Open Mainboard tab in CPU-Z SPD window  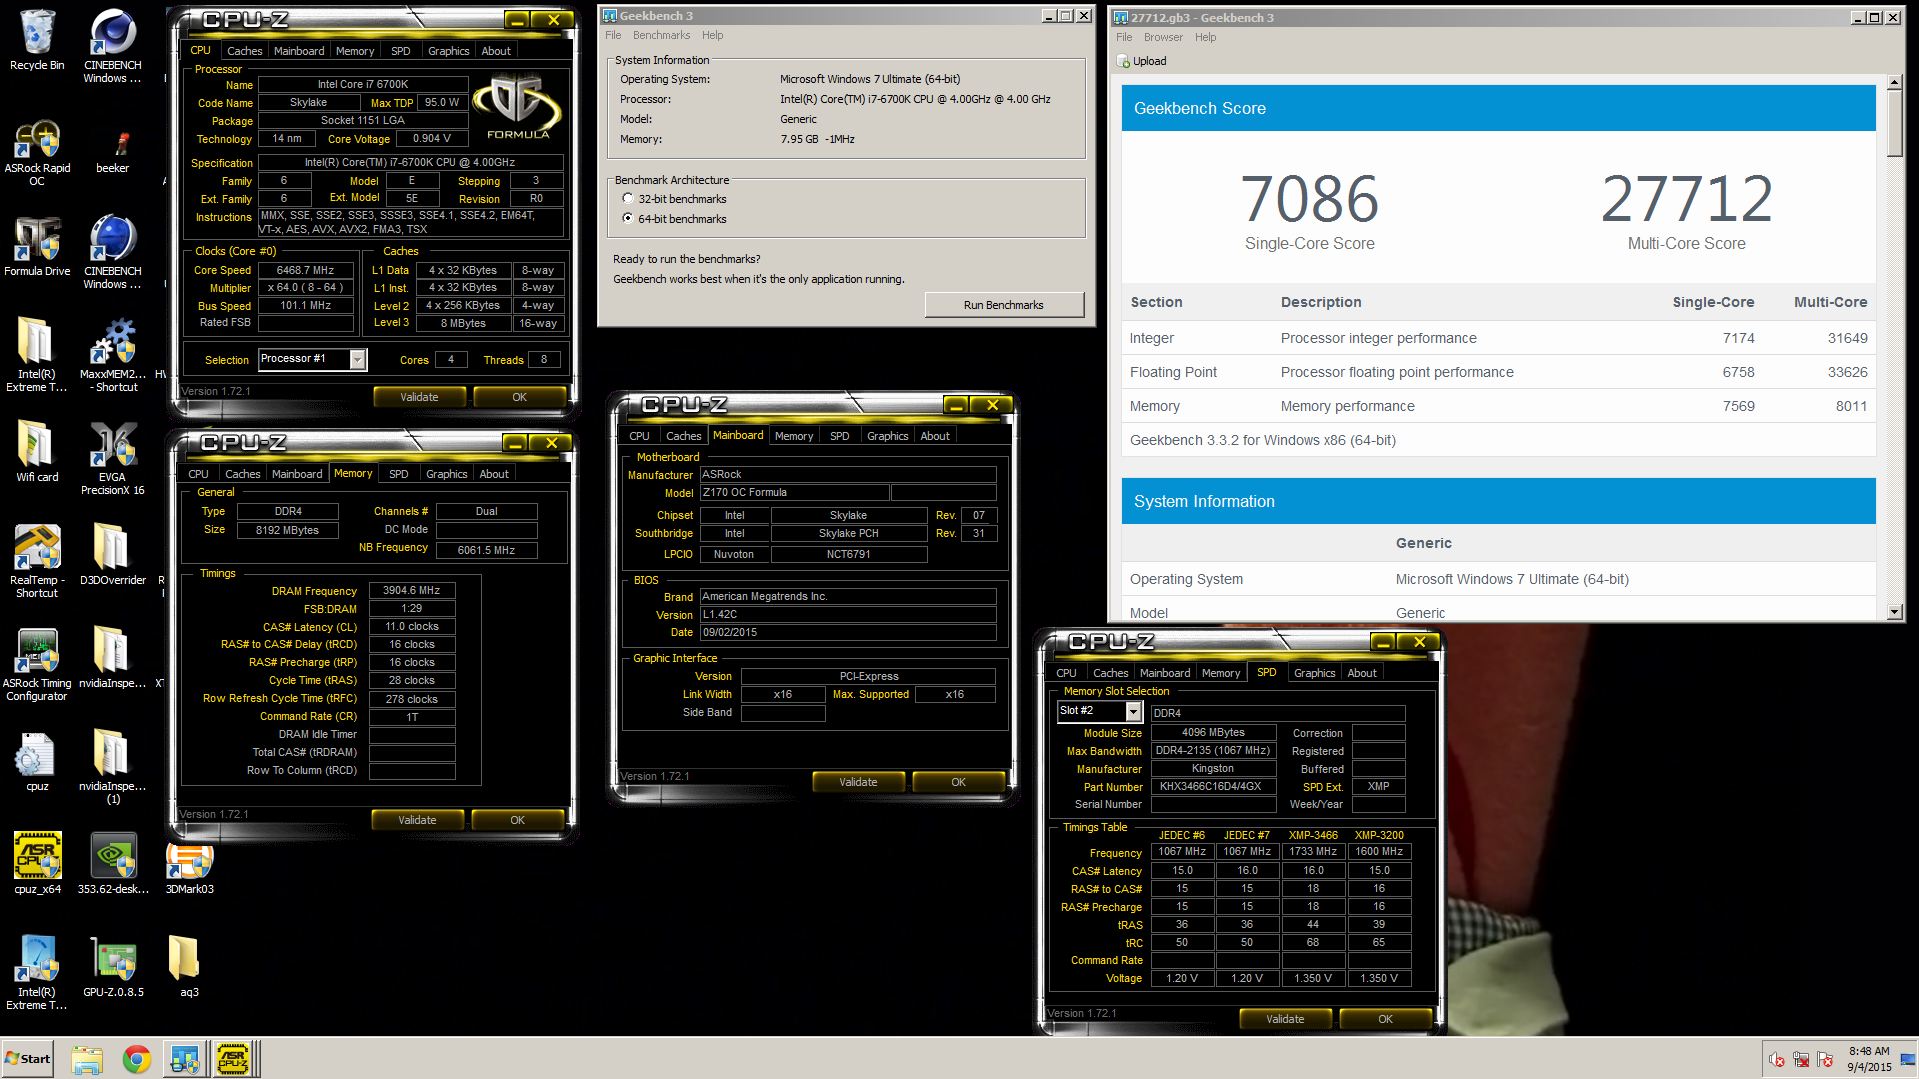click(x=1165, y=673)
